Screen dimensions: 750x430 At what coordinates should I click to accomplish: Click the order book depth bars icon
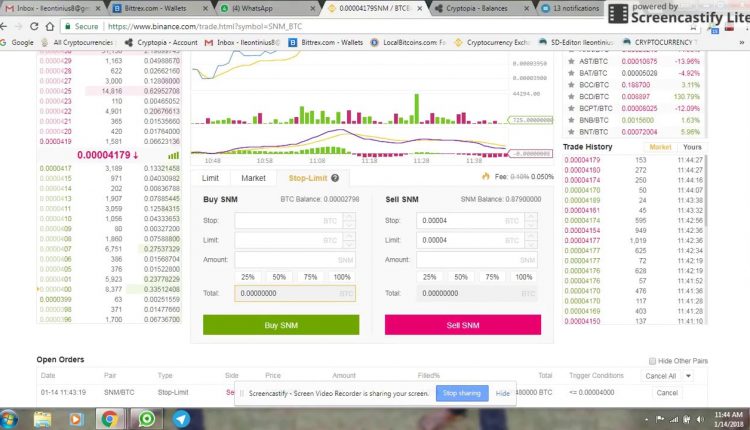pyautogui.click(x=173, y=155)
